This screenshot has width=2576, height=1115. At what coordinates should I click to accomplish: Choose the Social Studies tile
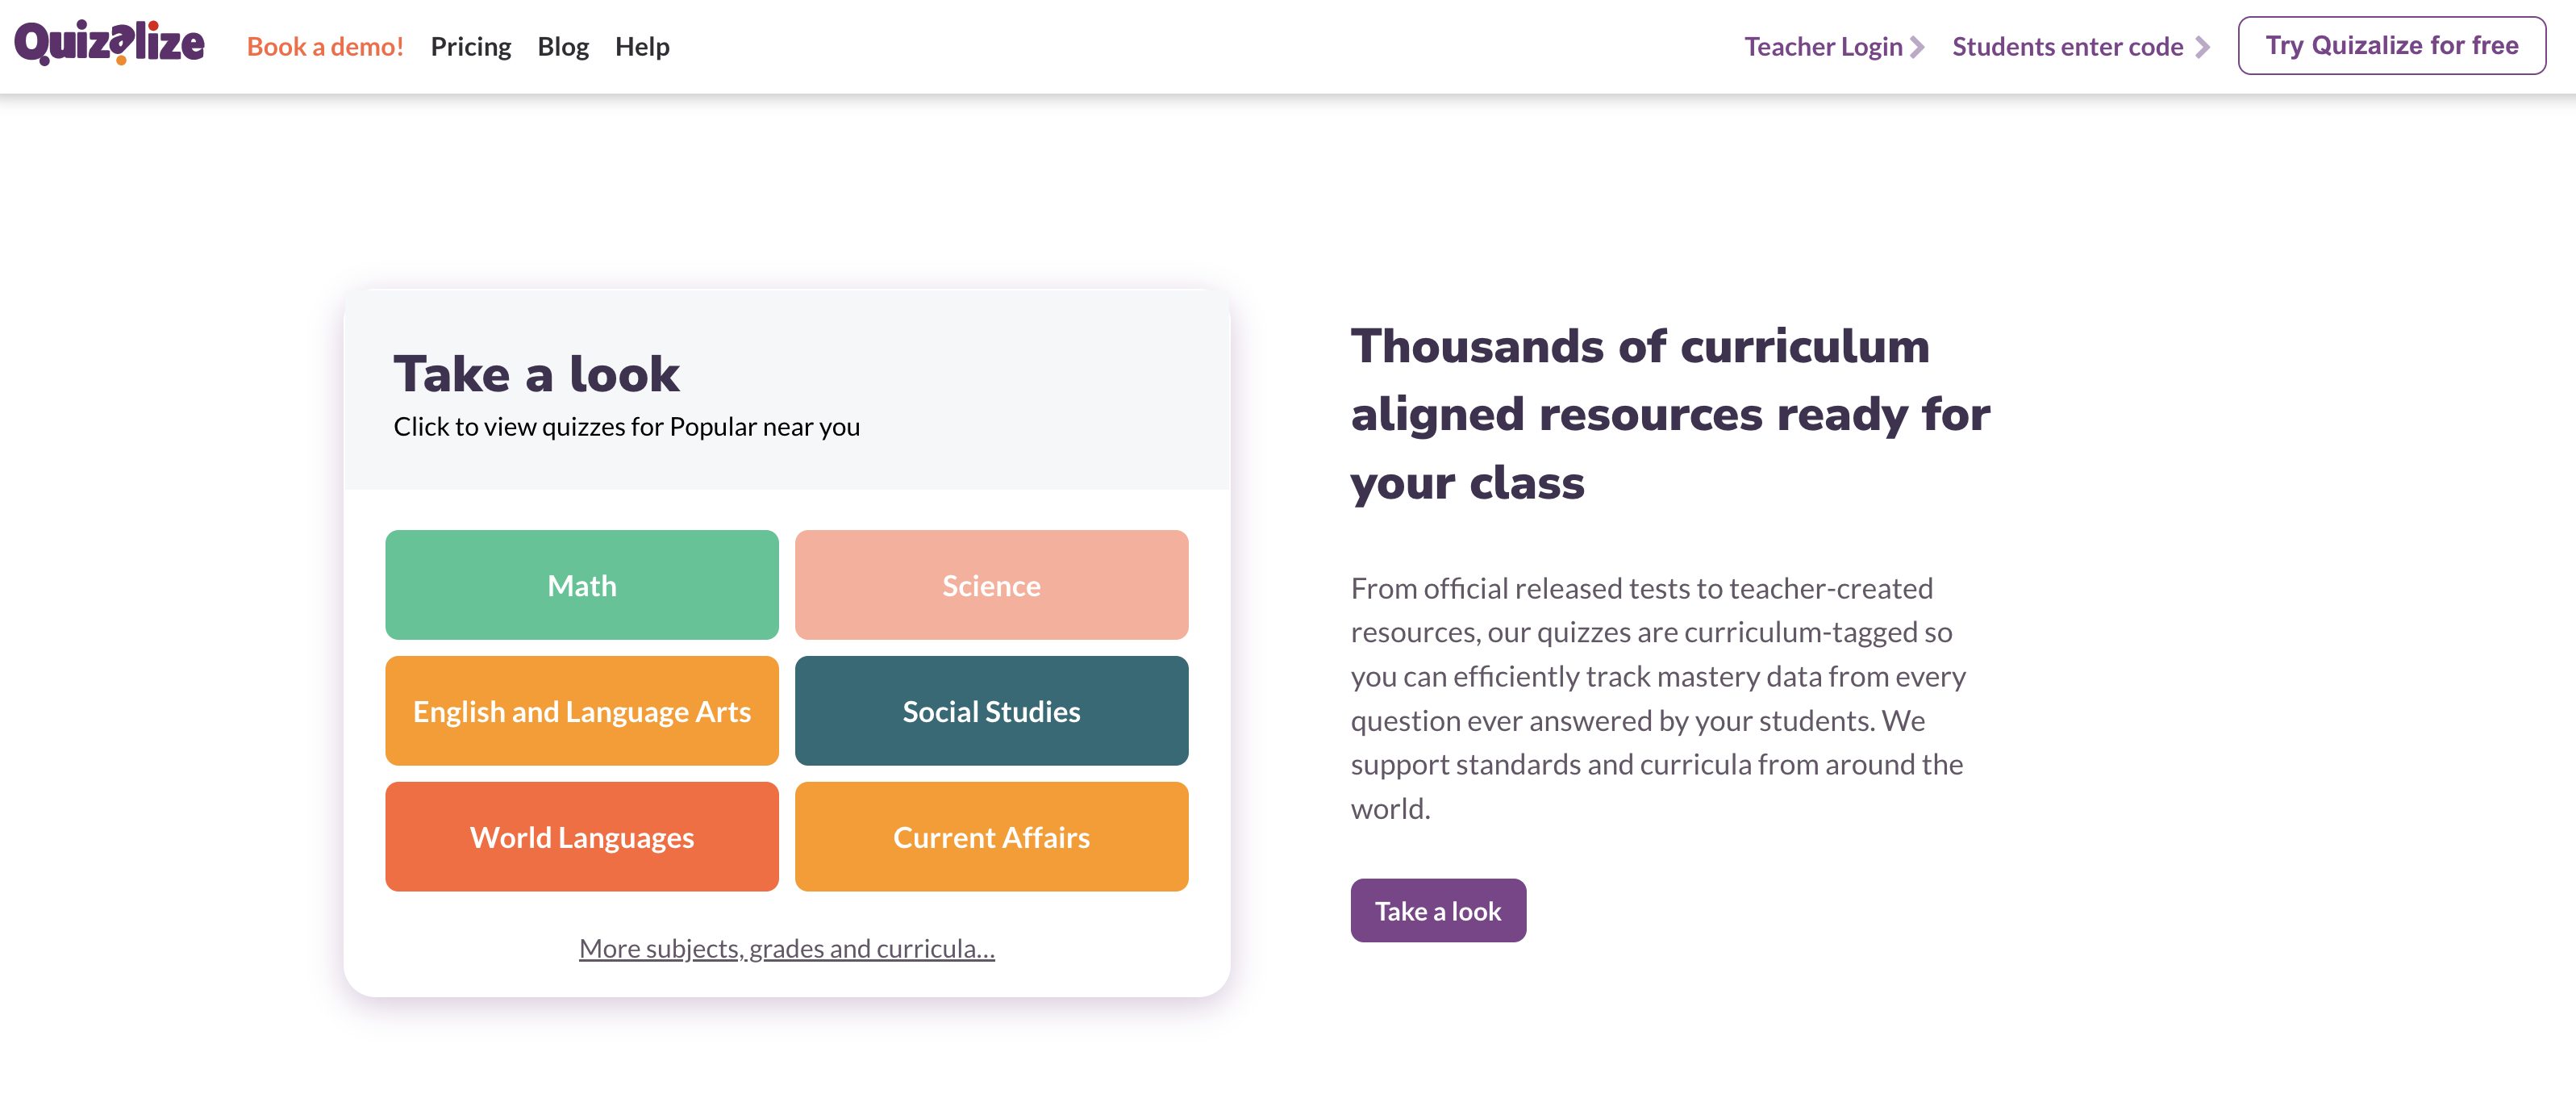[991, 711]
